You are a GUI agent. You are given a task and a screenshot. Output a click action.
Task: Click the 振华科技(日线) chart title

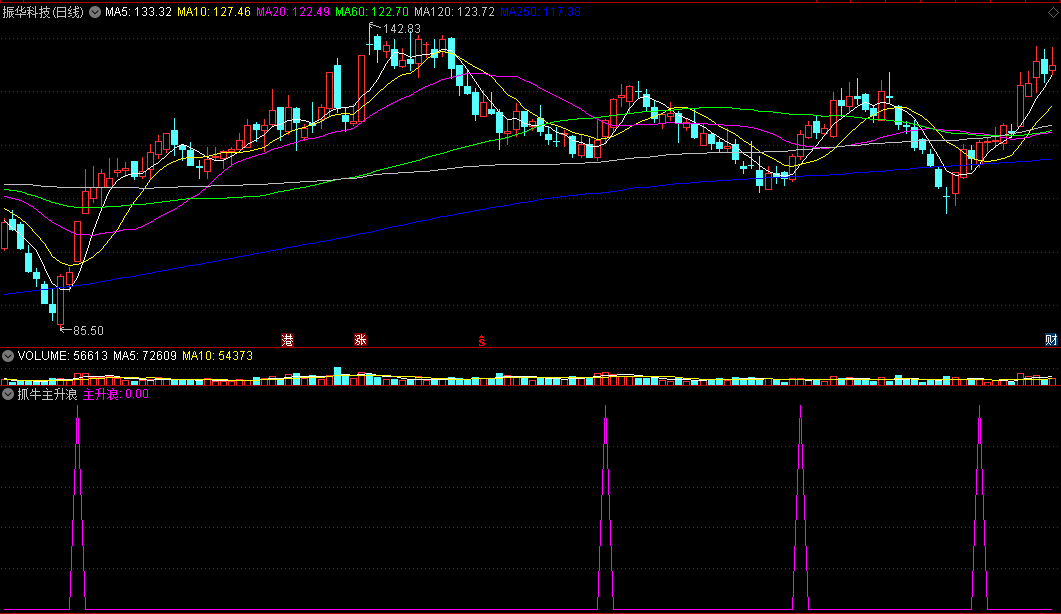coord(43,12)
